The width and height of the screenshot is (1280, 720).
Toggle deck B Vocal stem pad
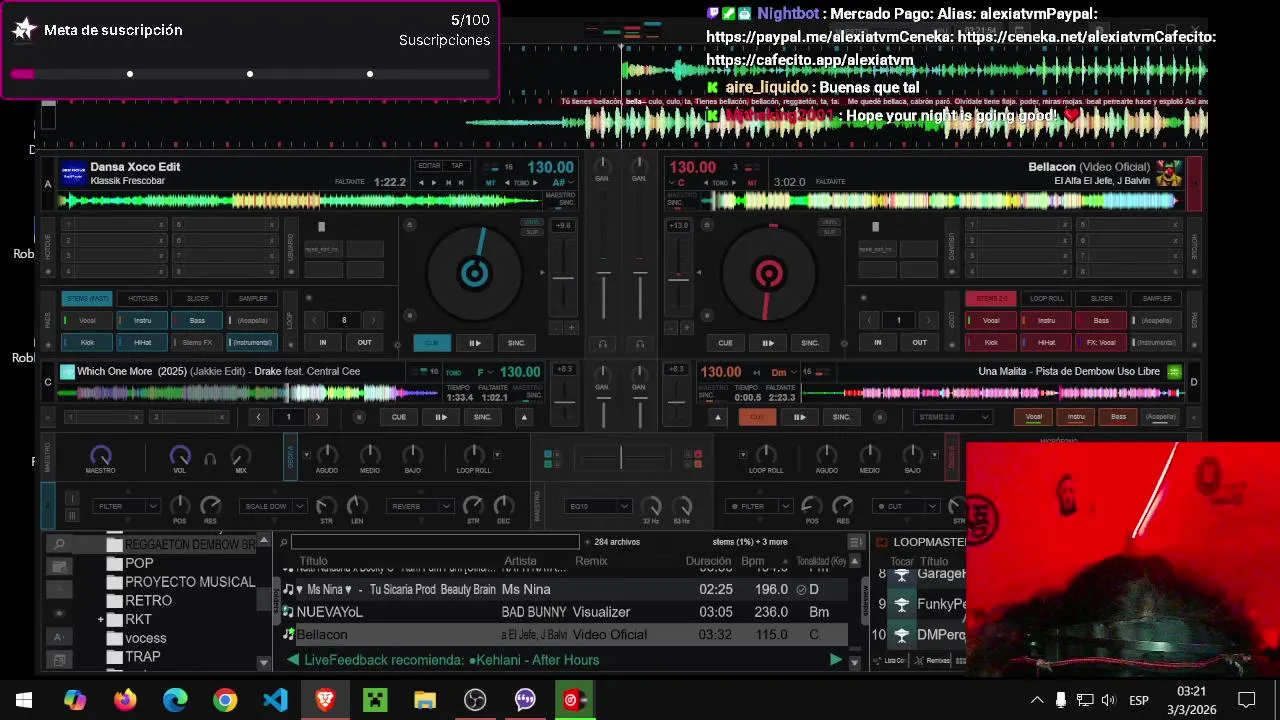pyautogui.click(x=991, y=320)
